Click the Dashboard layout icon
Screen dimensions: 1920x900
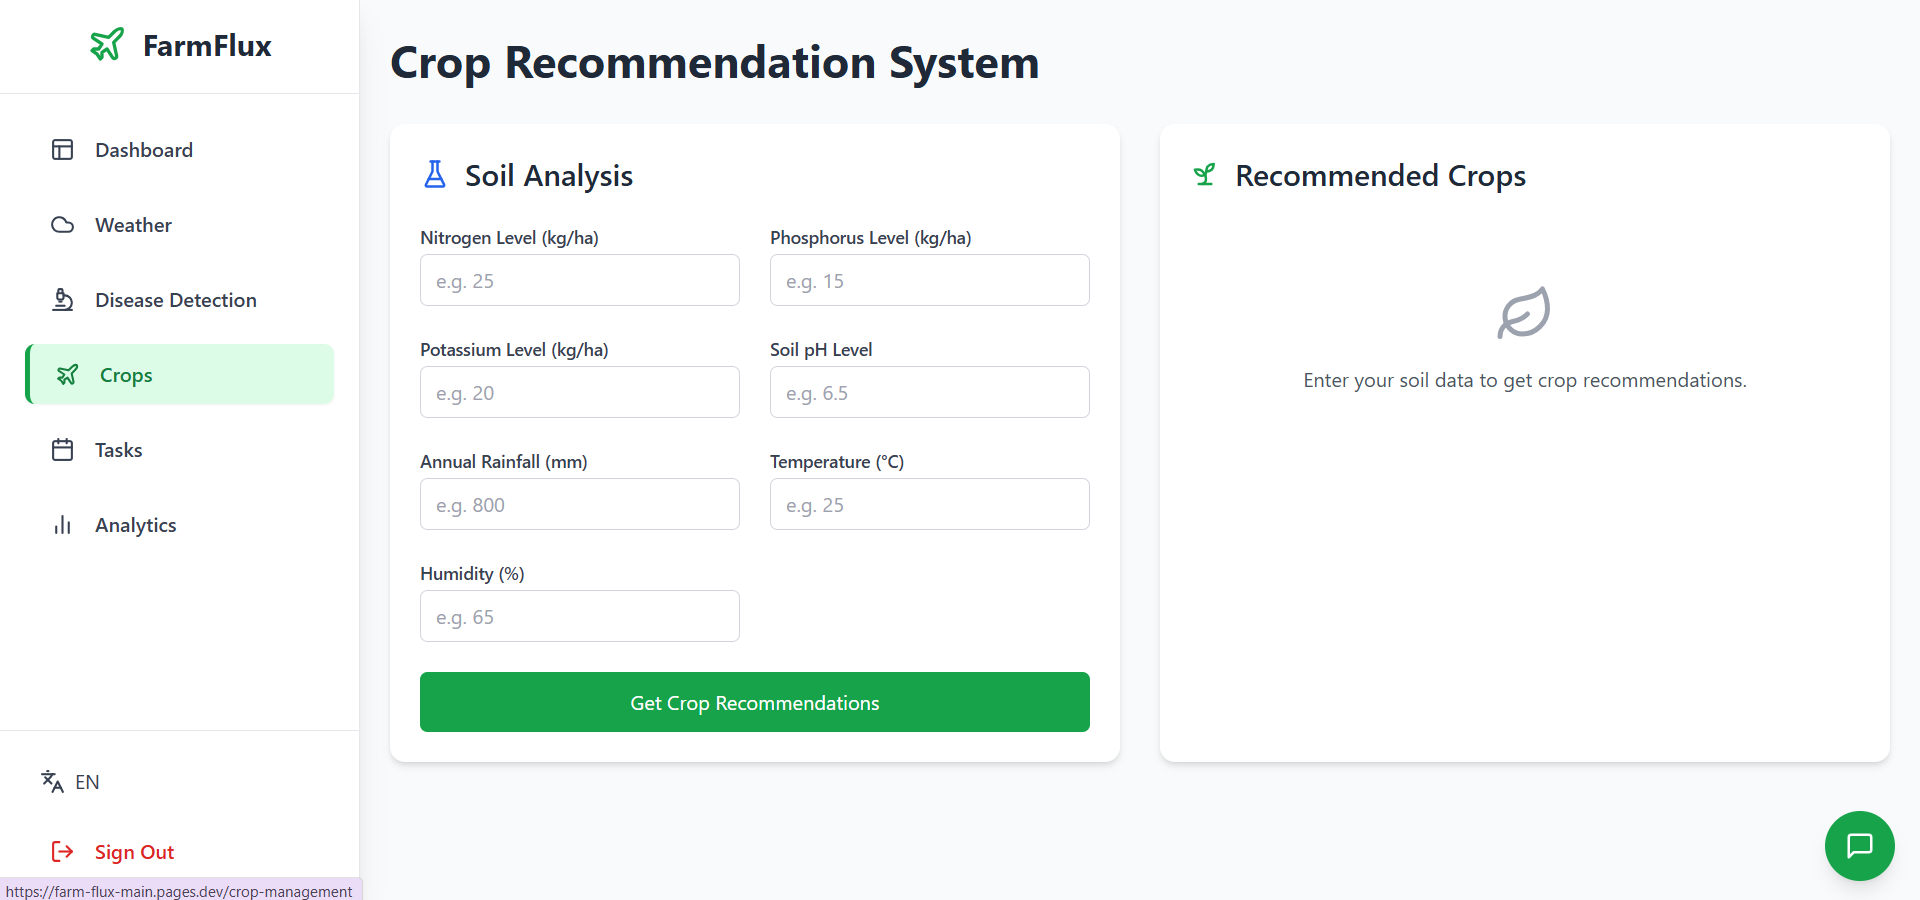pos(62,150)
